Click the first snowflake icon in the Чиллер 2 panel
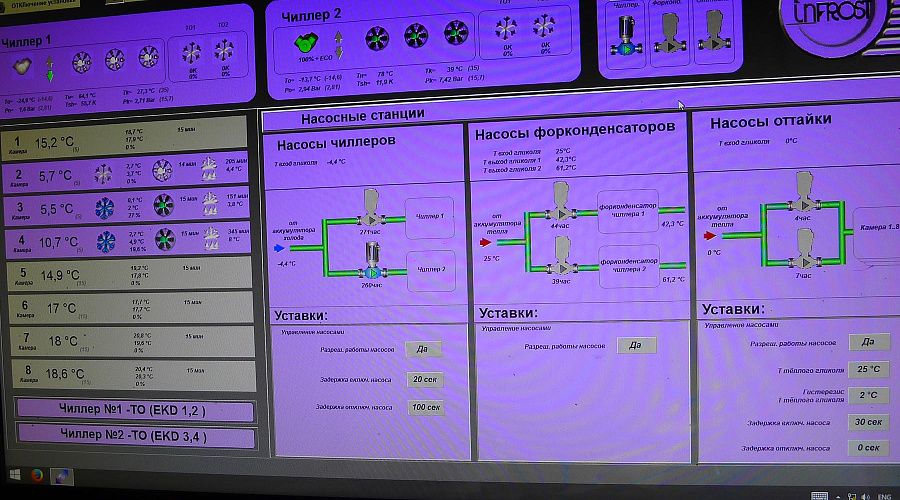Screen dimensions: 900x500 [x=506, y=28]
